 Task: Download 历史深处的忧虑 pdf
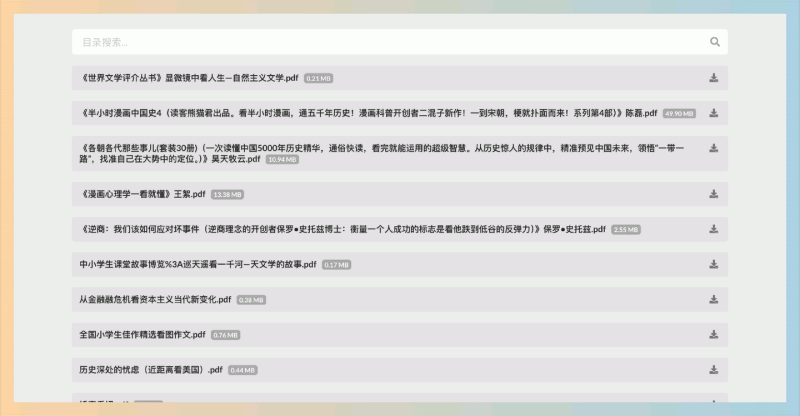714,370
